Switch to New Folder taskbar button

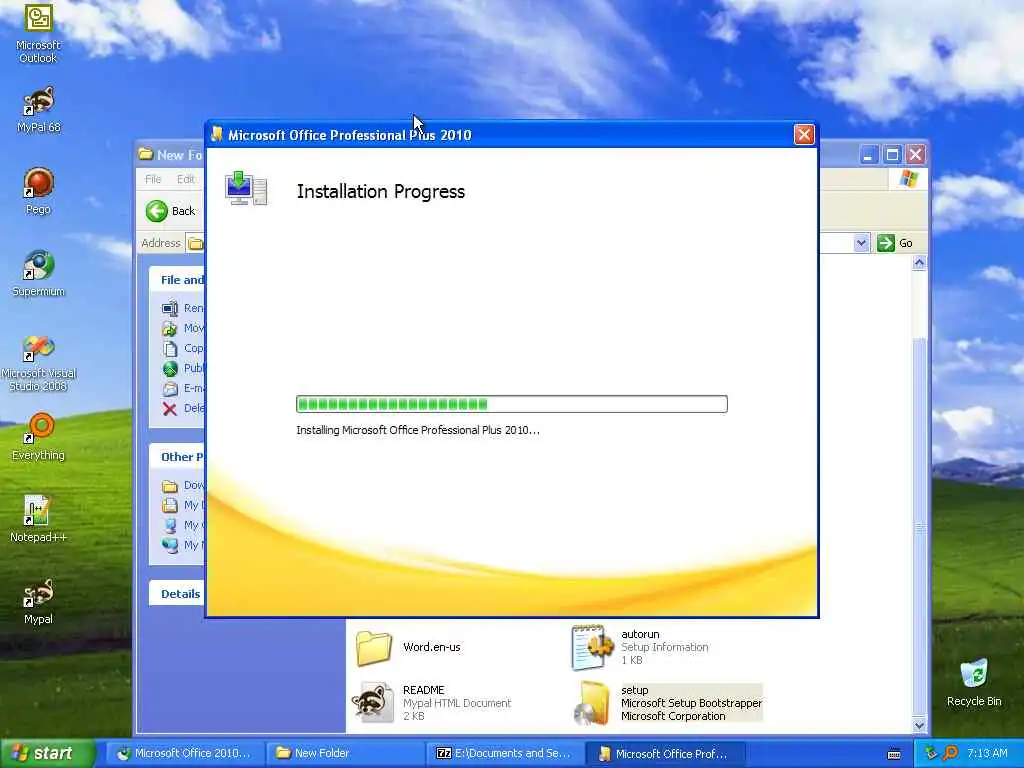[345, 754]
